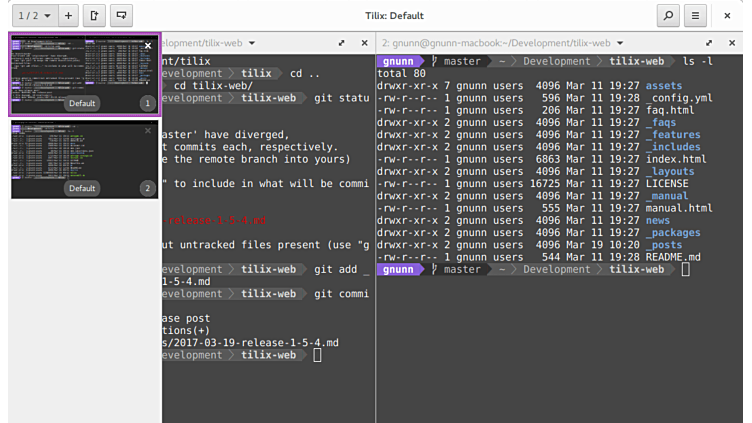This screenshot has width=752, height=423.
Task: Close the left terminal pane
Action: pyautogui.click(x=362, y=44)
